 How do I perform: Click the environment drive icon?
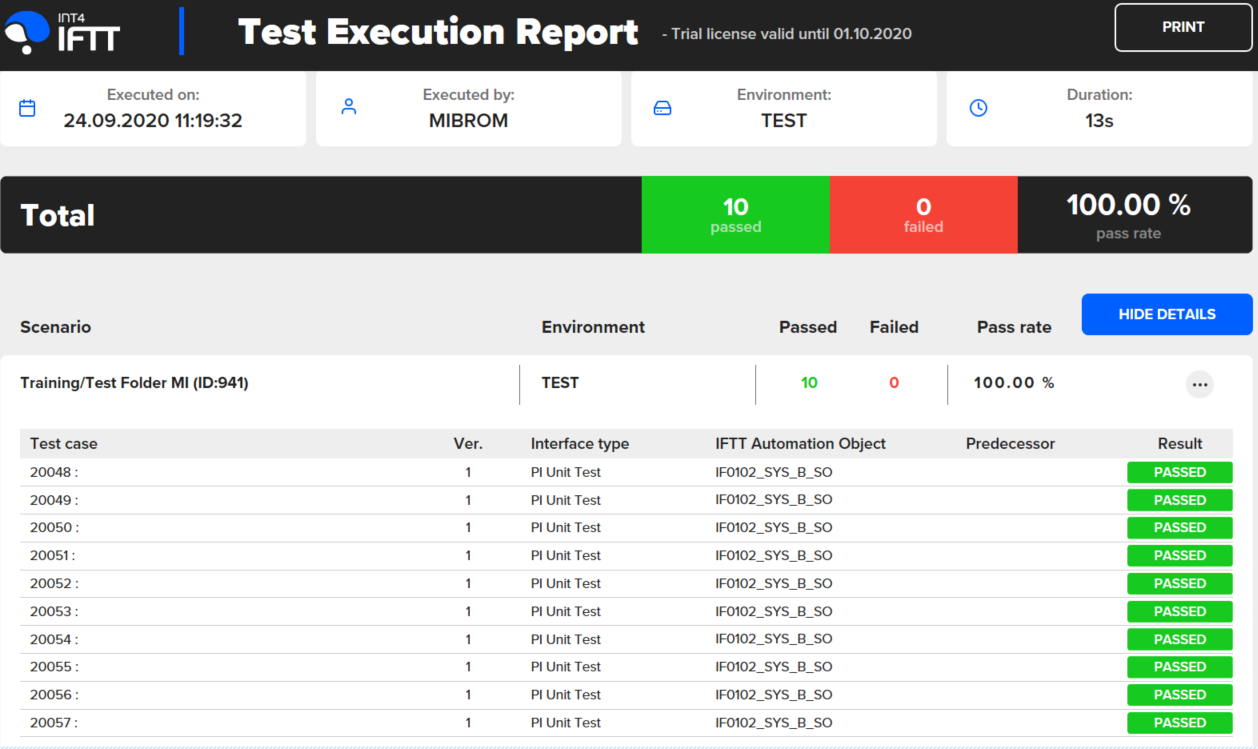(662, 108)
